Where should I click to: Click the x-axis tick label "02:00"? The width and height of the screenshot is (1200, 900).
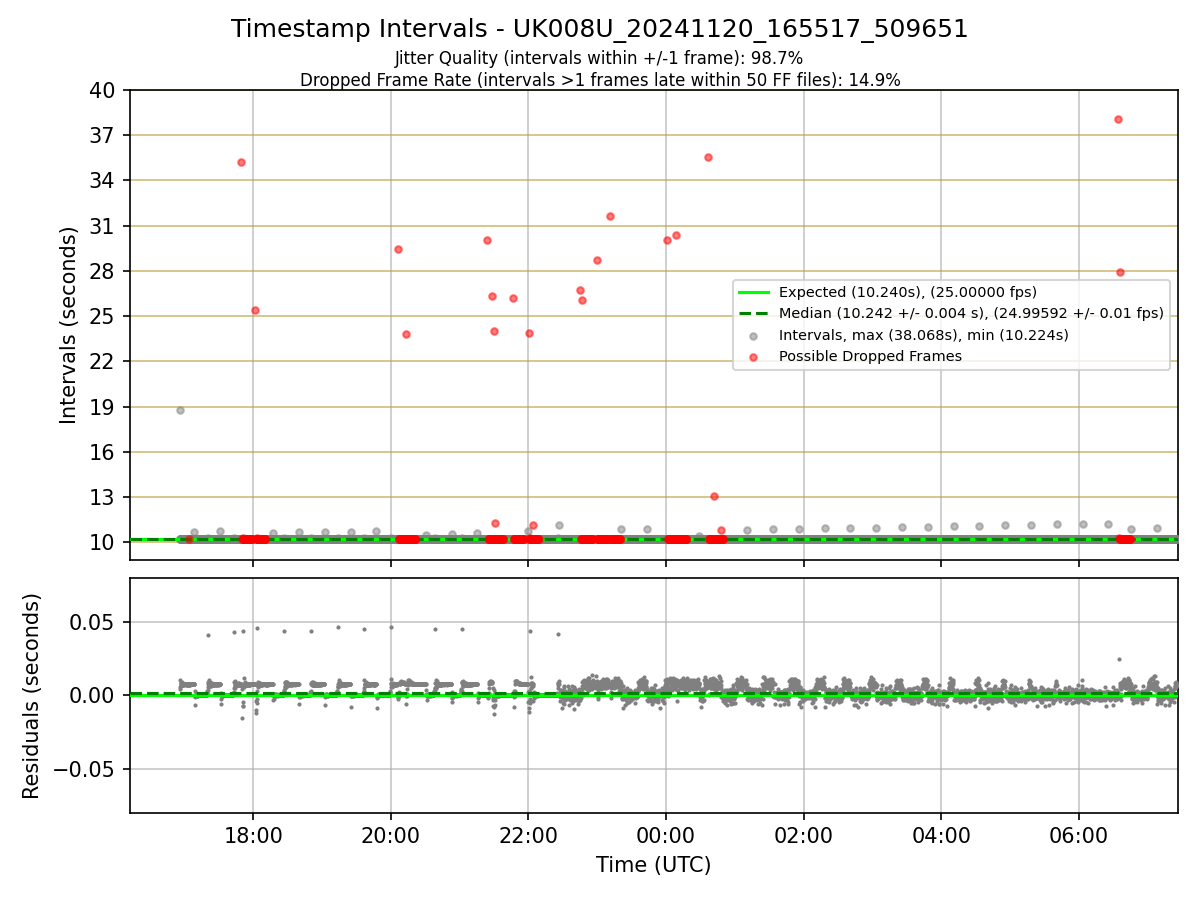coord(803,835)
